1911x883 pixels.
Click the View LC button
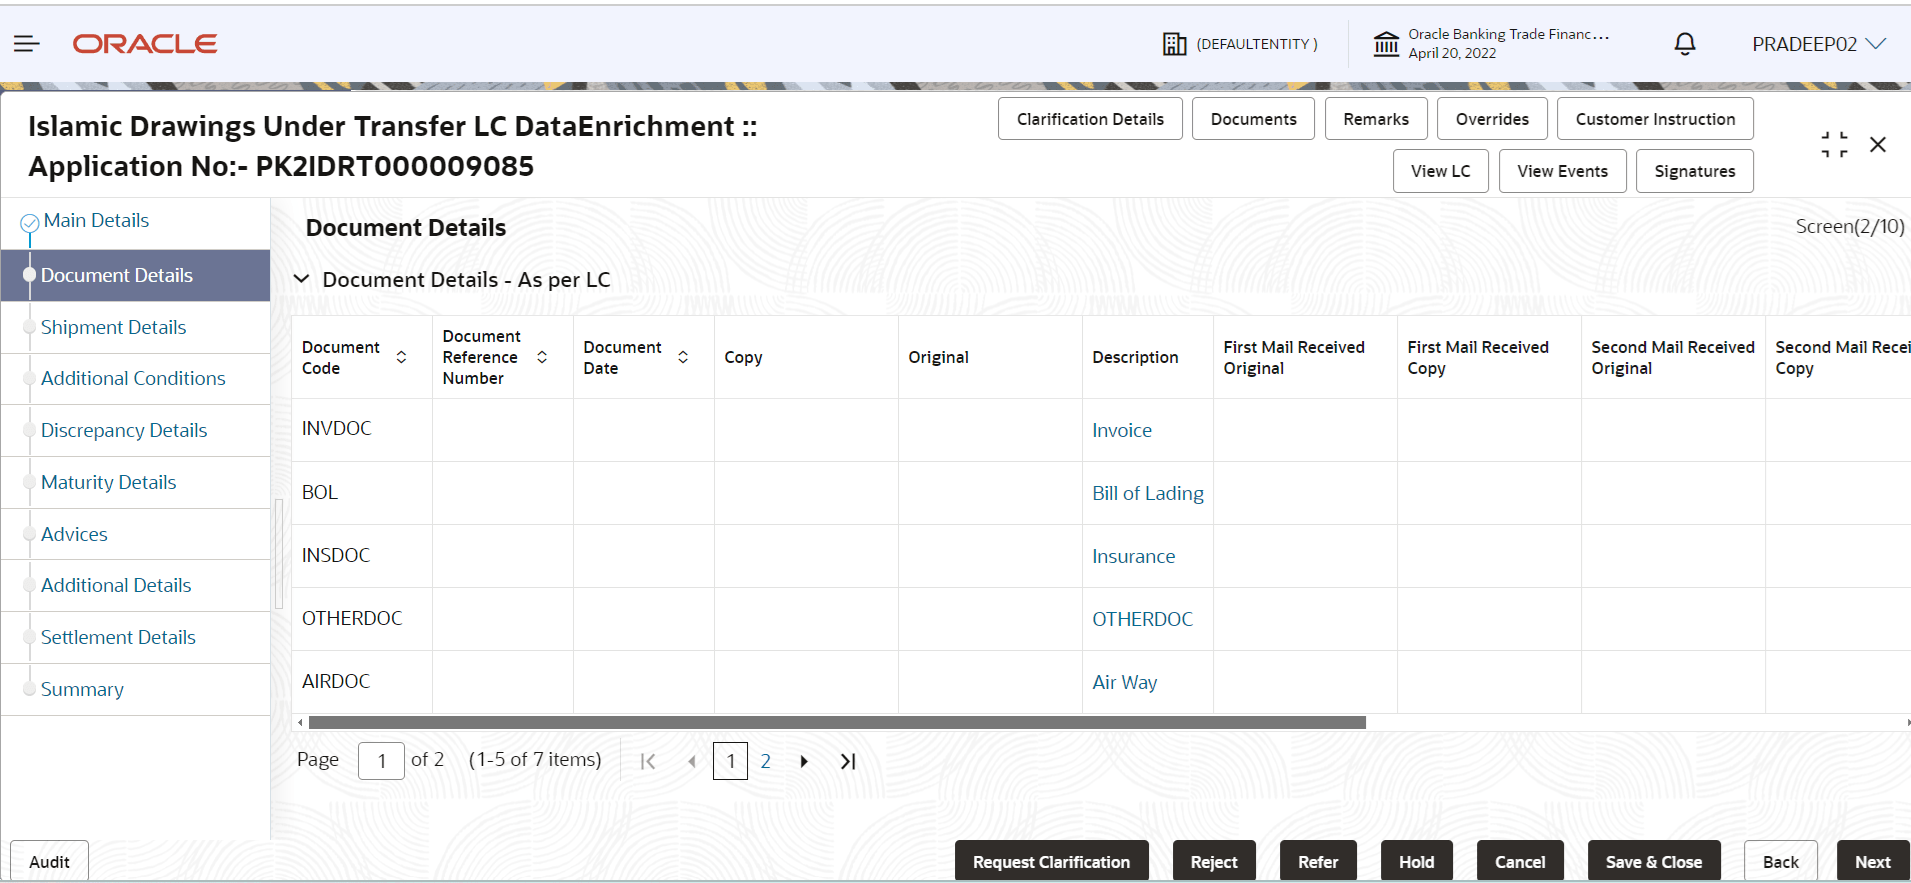pyautogui.click(x=1441, y=171)
